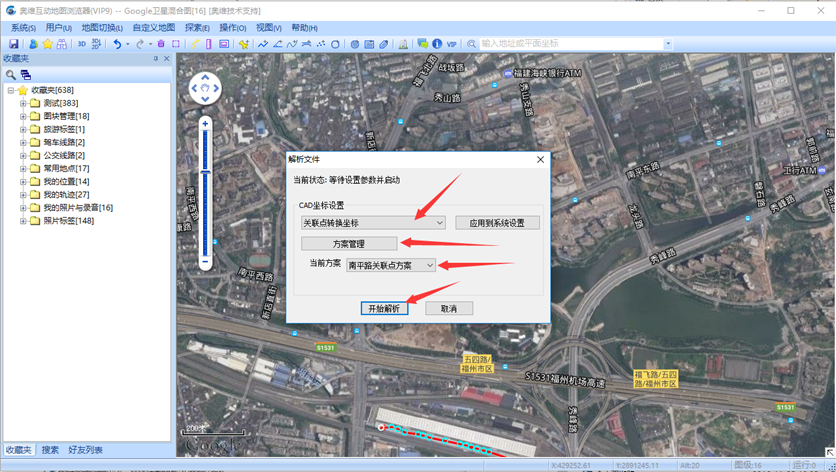Click the map zoom slider track

click(205, 190)
